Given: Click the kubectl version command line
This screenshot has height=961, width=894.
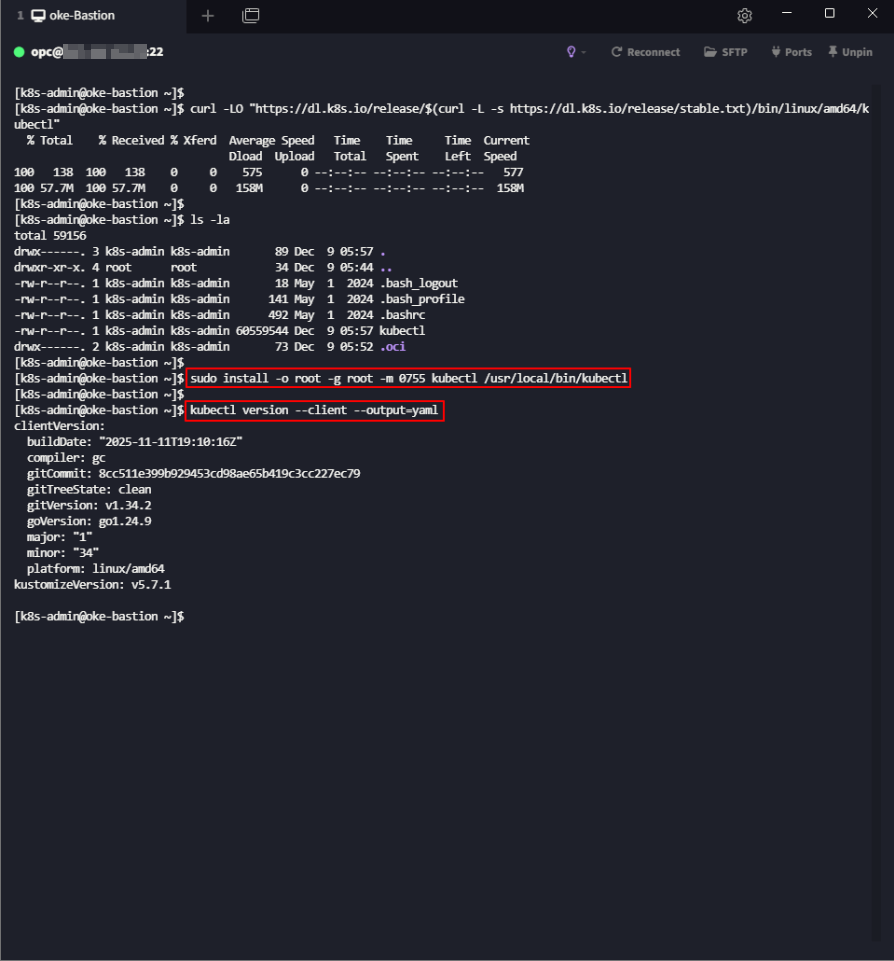Looking at the screenshot, I should [x=313, y=411].
